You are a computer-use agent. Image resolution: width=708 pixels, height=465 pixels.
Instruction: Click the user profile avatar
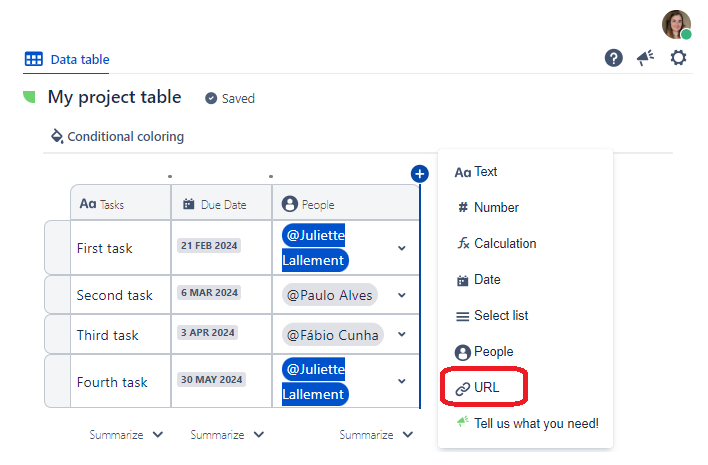coord(677,24)
